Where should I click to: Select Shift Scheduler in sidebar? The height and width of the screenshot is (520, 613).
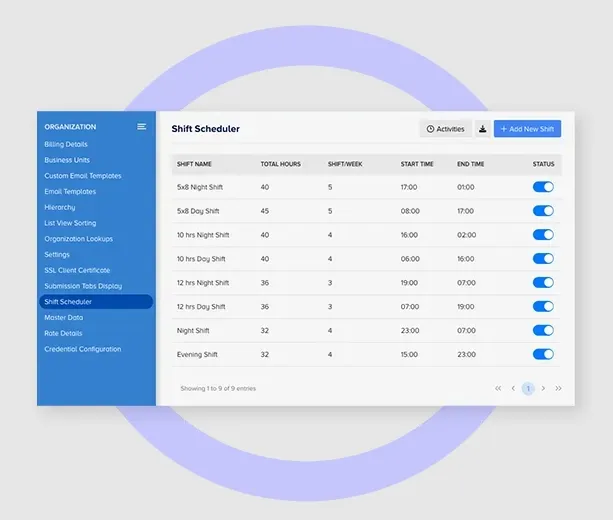(x=96, y=302)
